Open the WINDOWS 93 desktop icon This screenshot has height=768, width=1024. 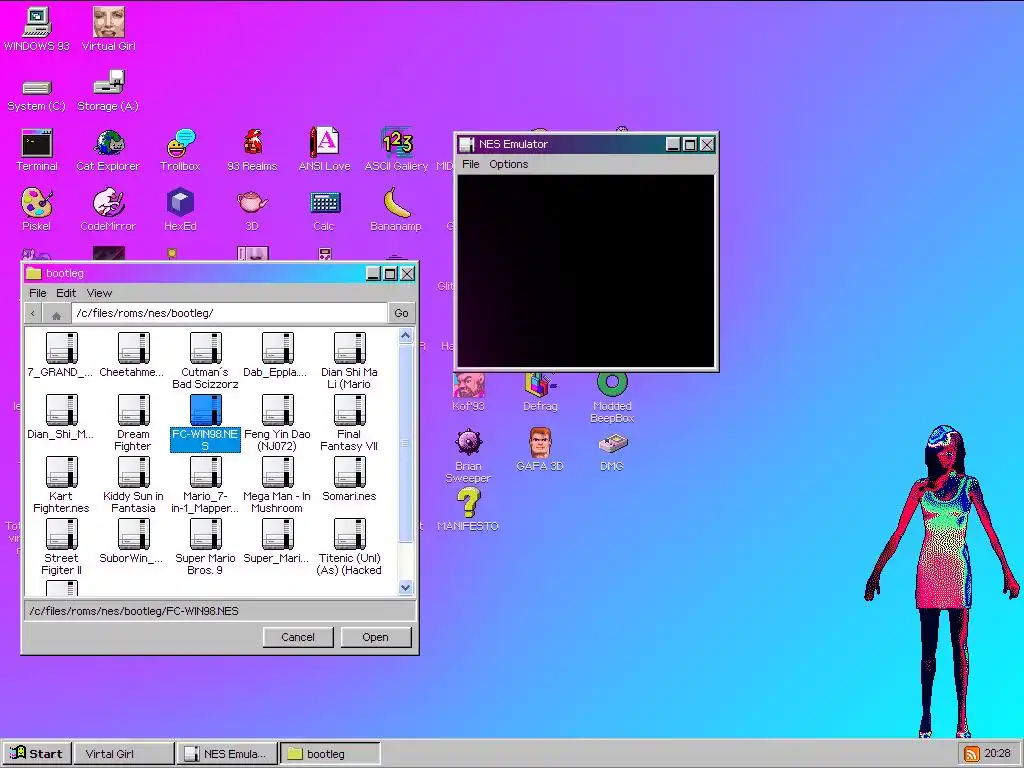click(x=37, y=29)
